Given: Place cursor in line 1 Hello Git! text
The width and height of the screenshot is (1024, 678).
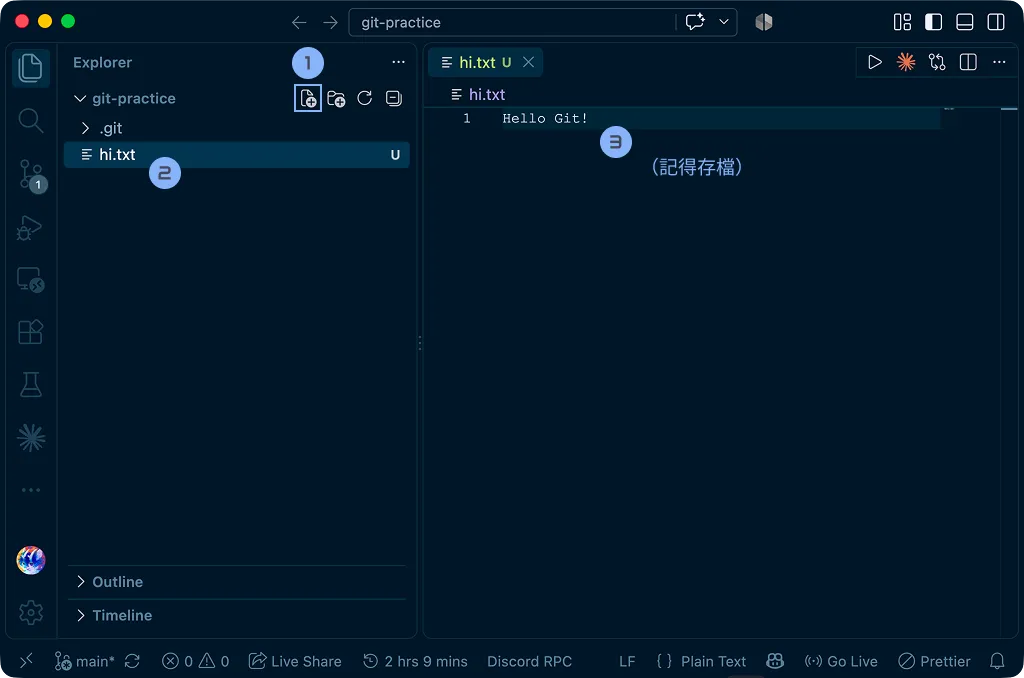Looking at the screenshot, I should (545, 119).
